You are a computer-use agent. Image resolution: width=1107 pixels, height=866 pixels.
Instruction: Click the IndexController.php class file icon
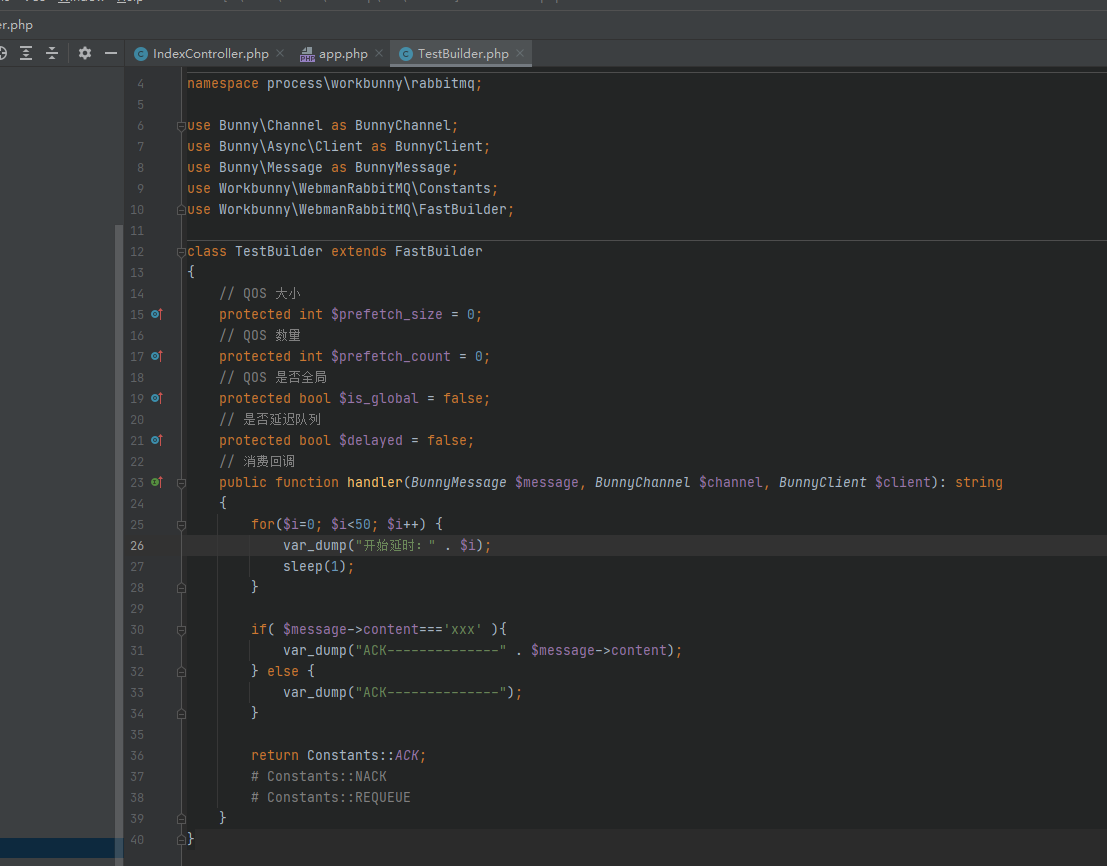pyautogui.click(x=140, y=54)
